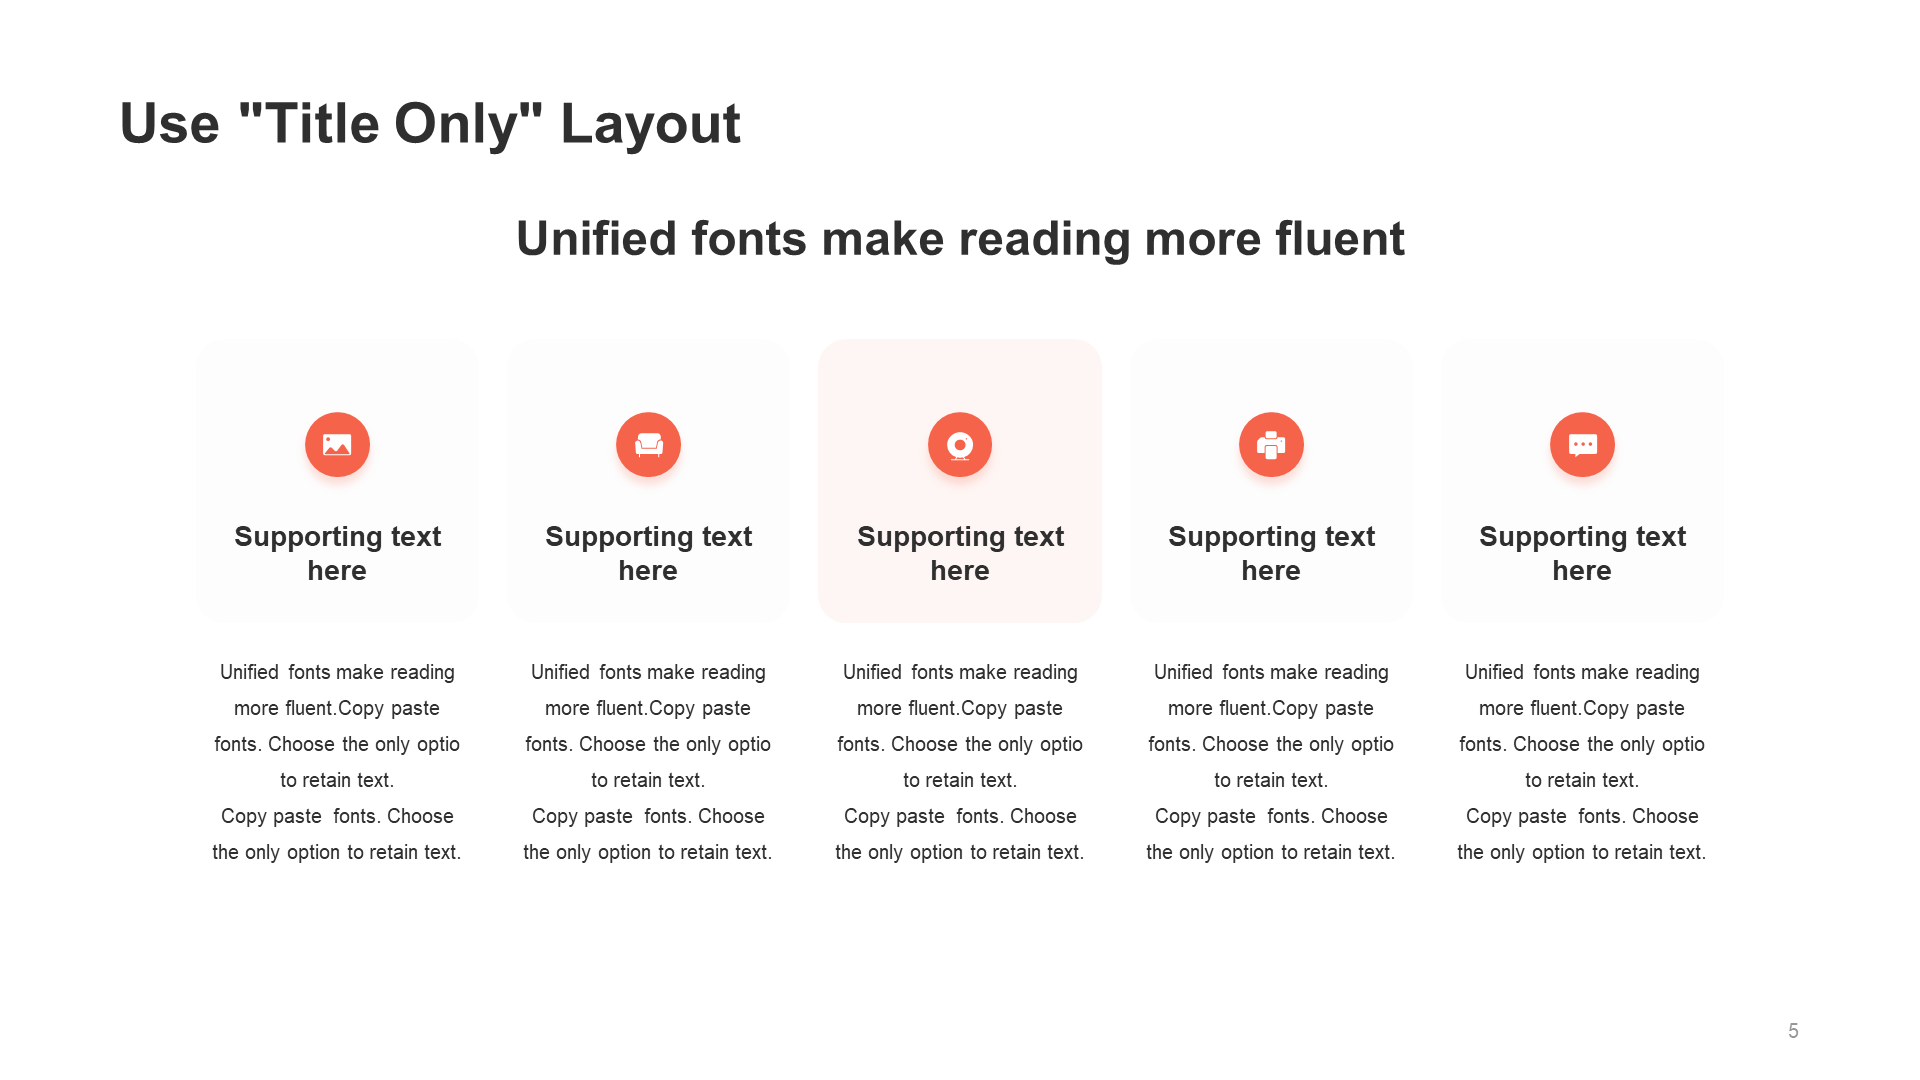Click the image/photo icon first column
Screen dimensions: 1920x1080
click(x=336, y=444)
